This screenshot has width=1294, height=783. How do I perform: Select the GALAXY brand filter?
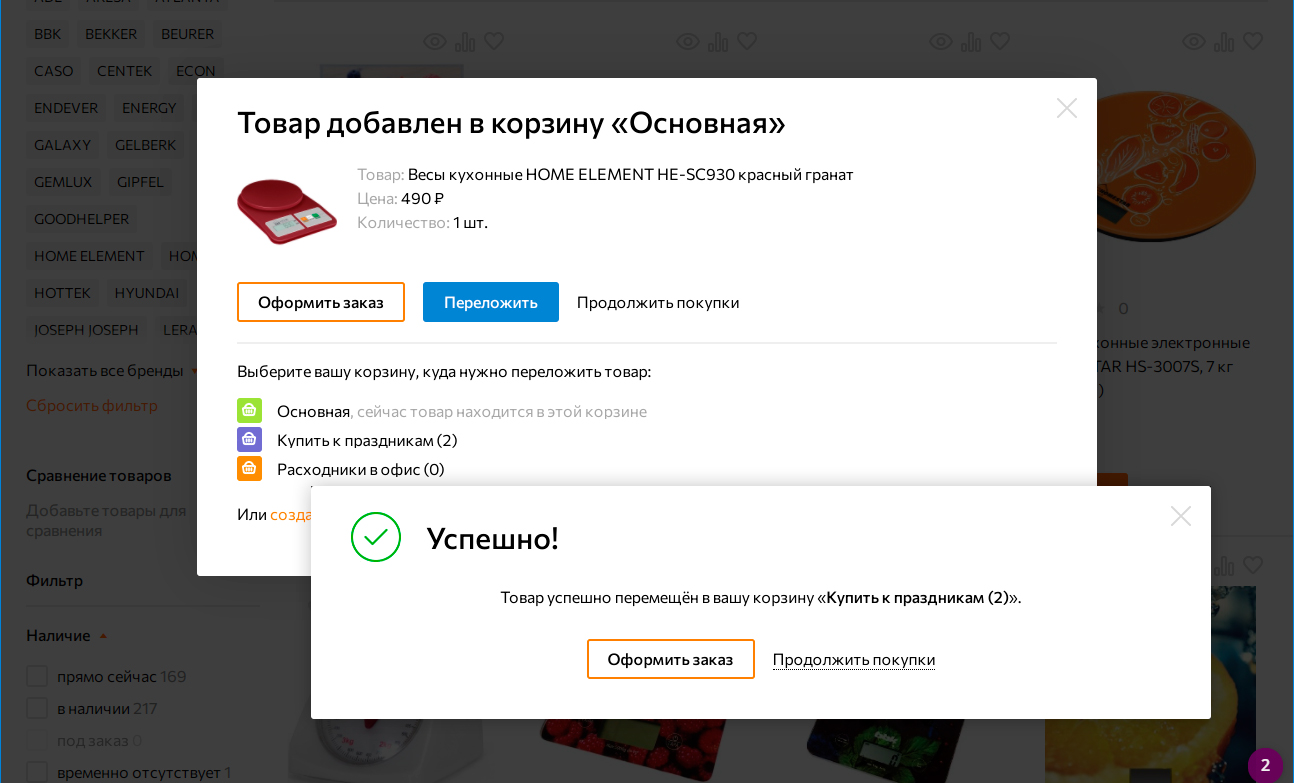point(63,145)
